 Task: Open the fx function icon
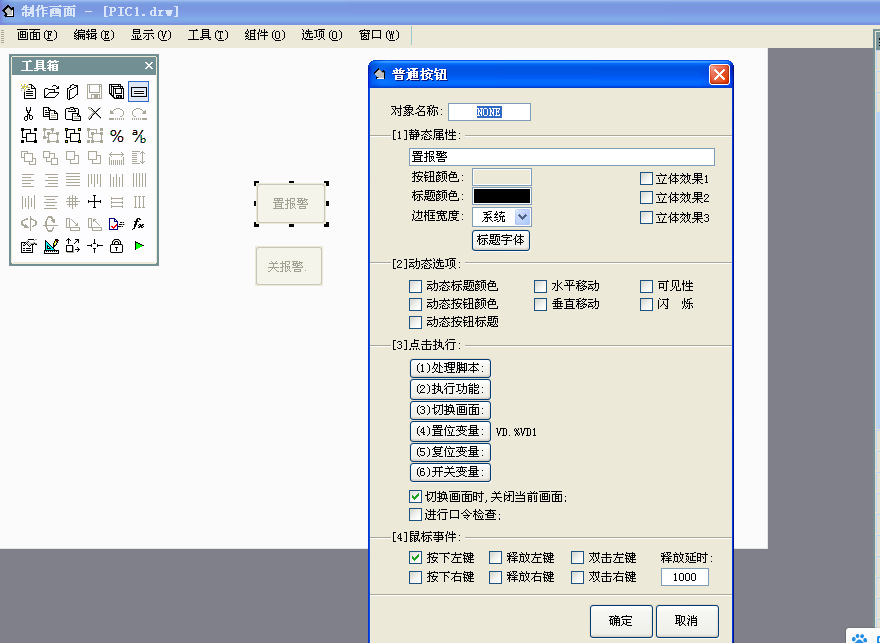click(x=139, y=224)
